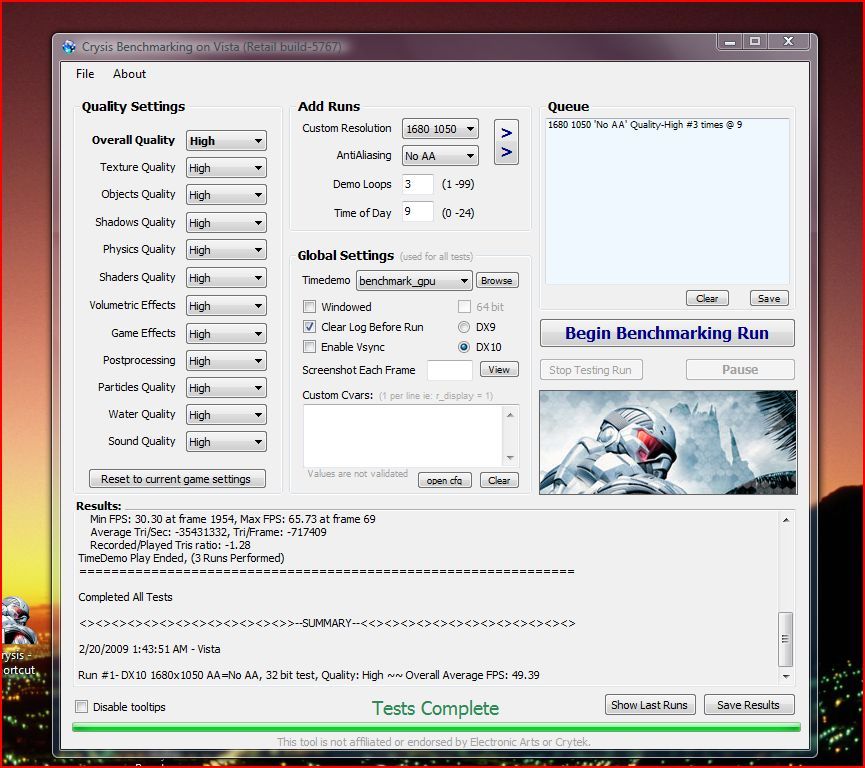Click the Time of Day input field
Viewport: 865px width, 768px height.
tap(418, 212)
